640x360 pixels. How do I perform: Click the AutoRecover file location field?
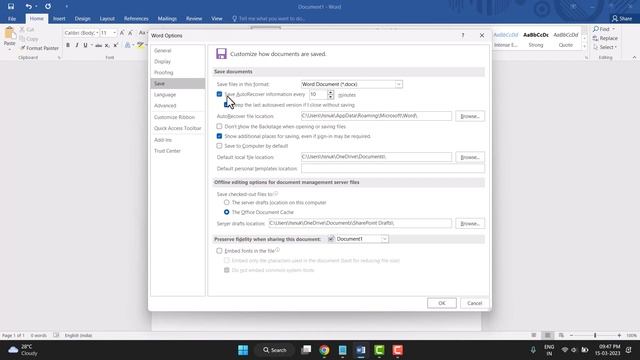pyautogui.click(x=376, y=116)
